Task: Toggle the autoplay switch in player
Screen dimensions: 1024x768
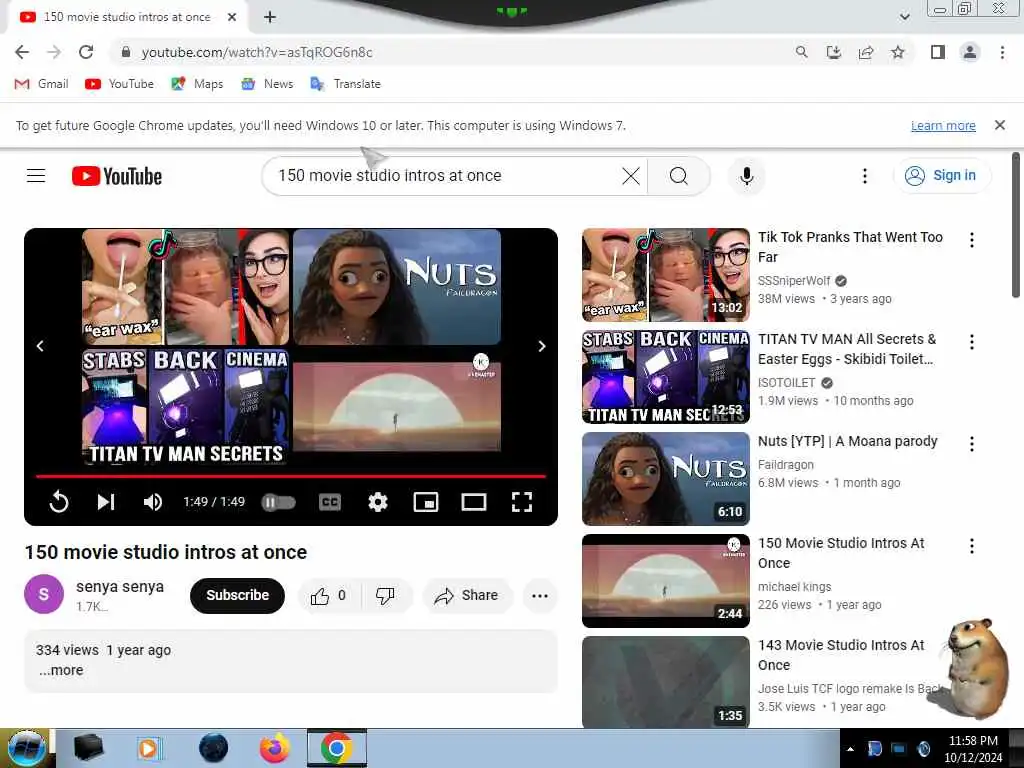Action: point(279,502)
